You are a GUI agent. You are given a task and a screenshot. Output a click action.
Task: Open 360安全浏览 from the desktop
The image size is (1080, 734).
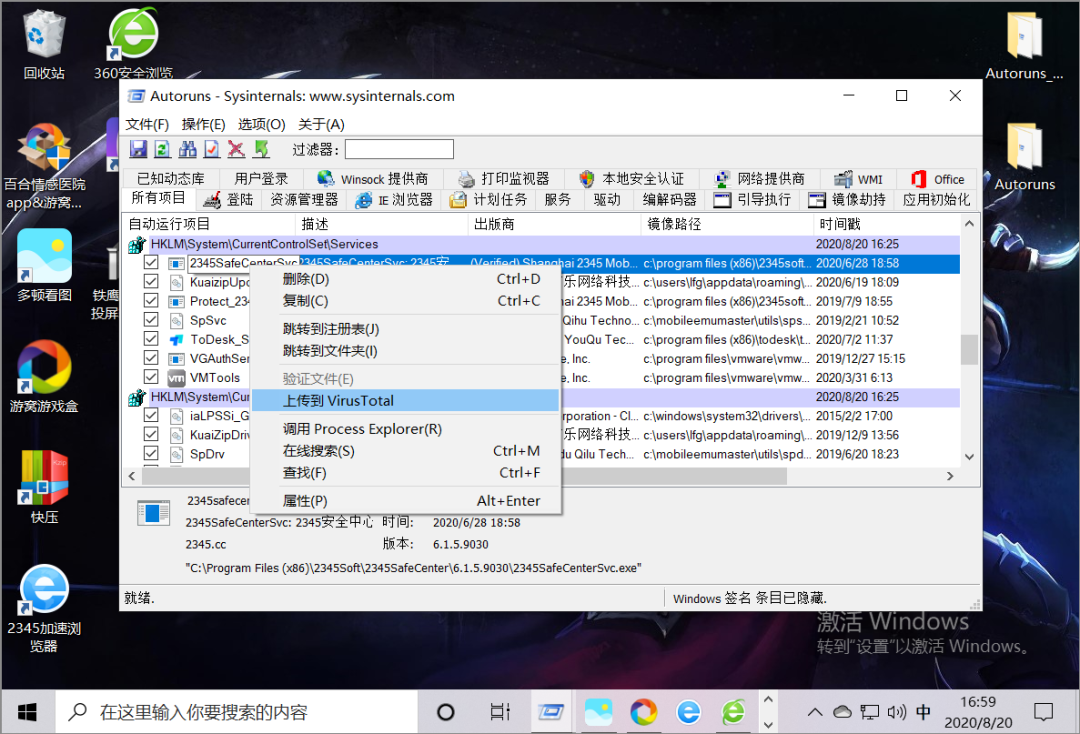[x=133, y=30]
